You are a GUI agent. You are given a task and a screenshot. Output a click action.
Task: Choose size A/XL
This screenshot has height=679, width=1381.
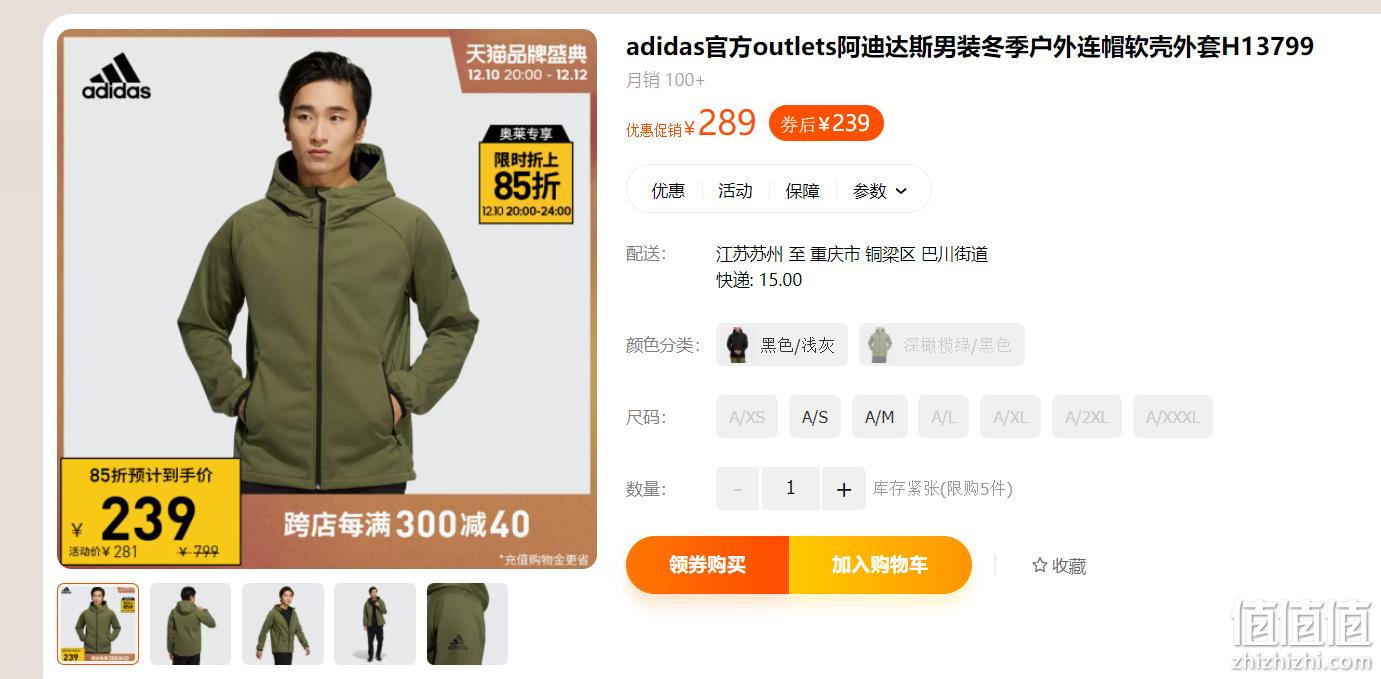1010,417
